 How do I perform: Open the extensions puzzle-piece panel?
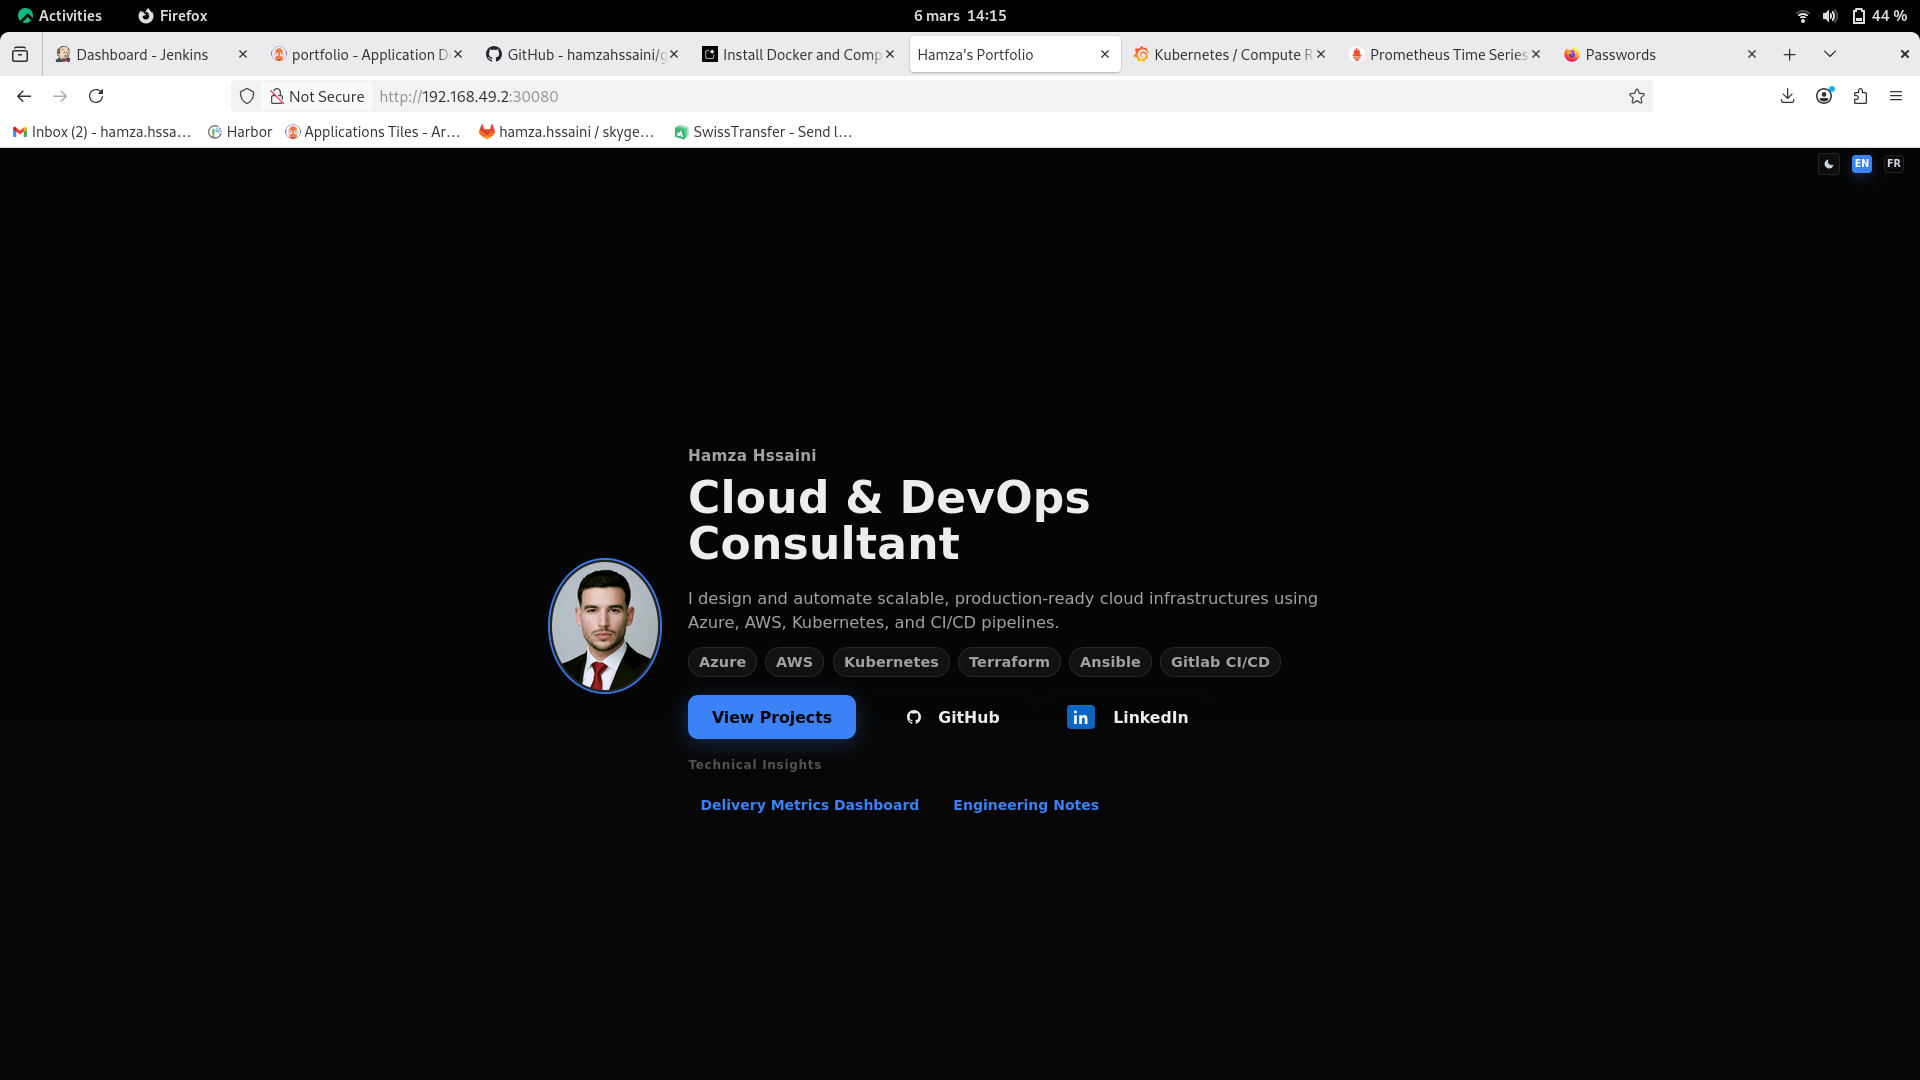tap(1861, 96)
